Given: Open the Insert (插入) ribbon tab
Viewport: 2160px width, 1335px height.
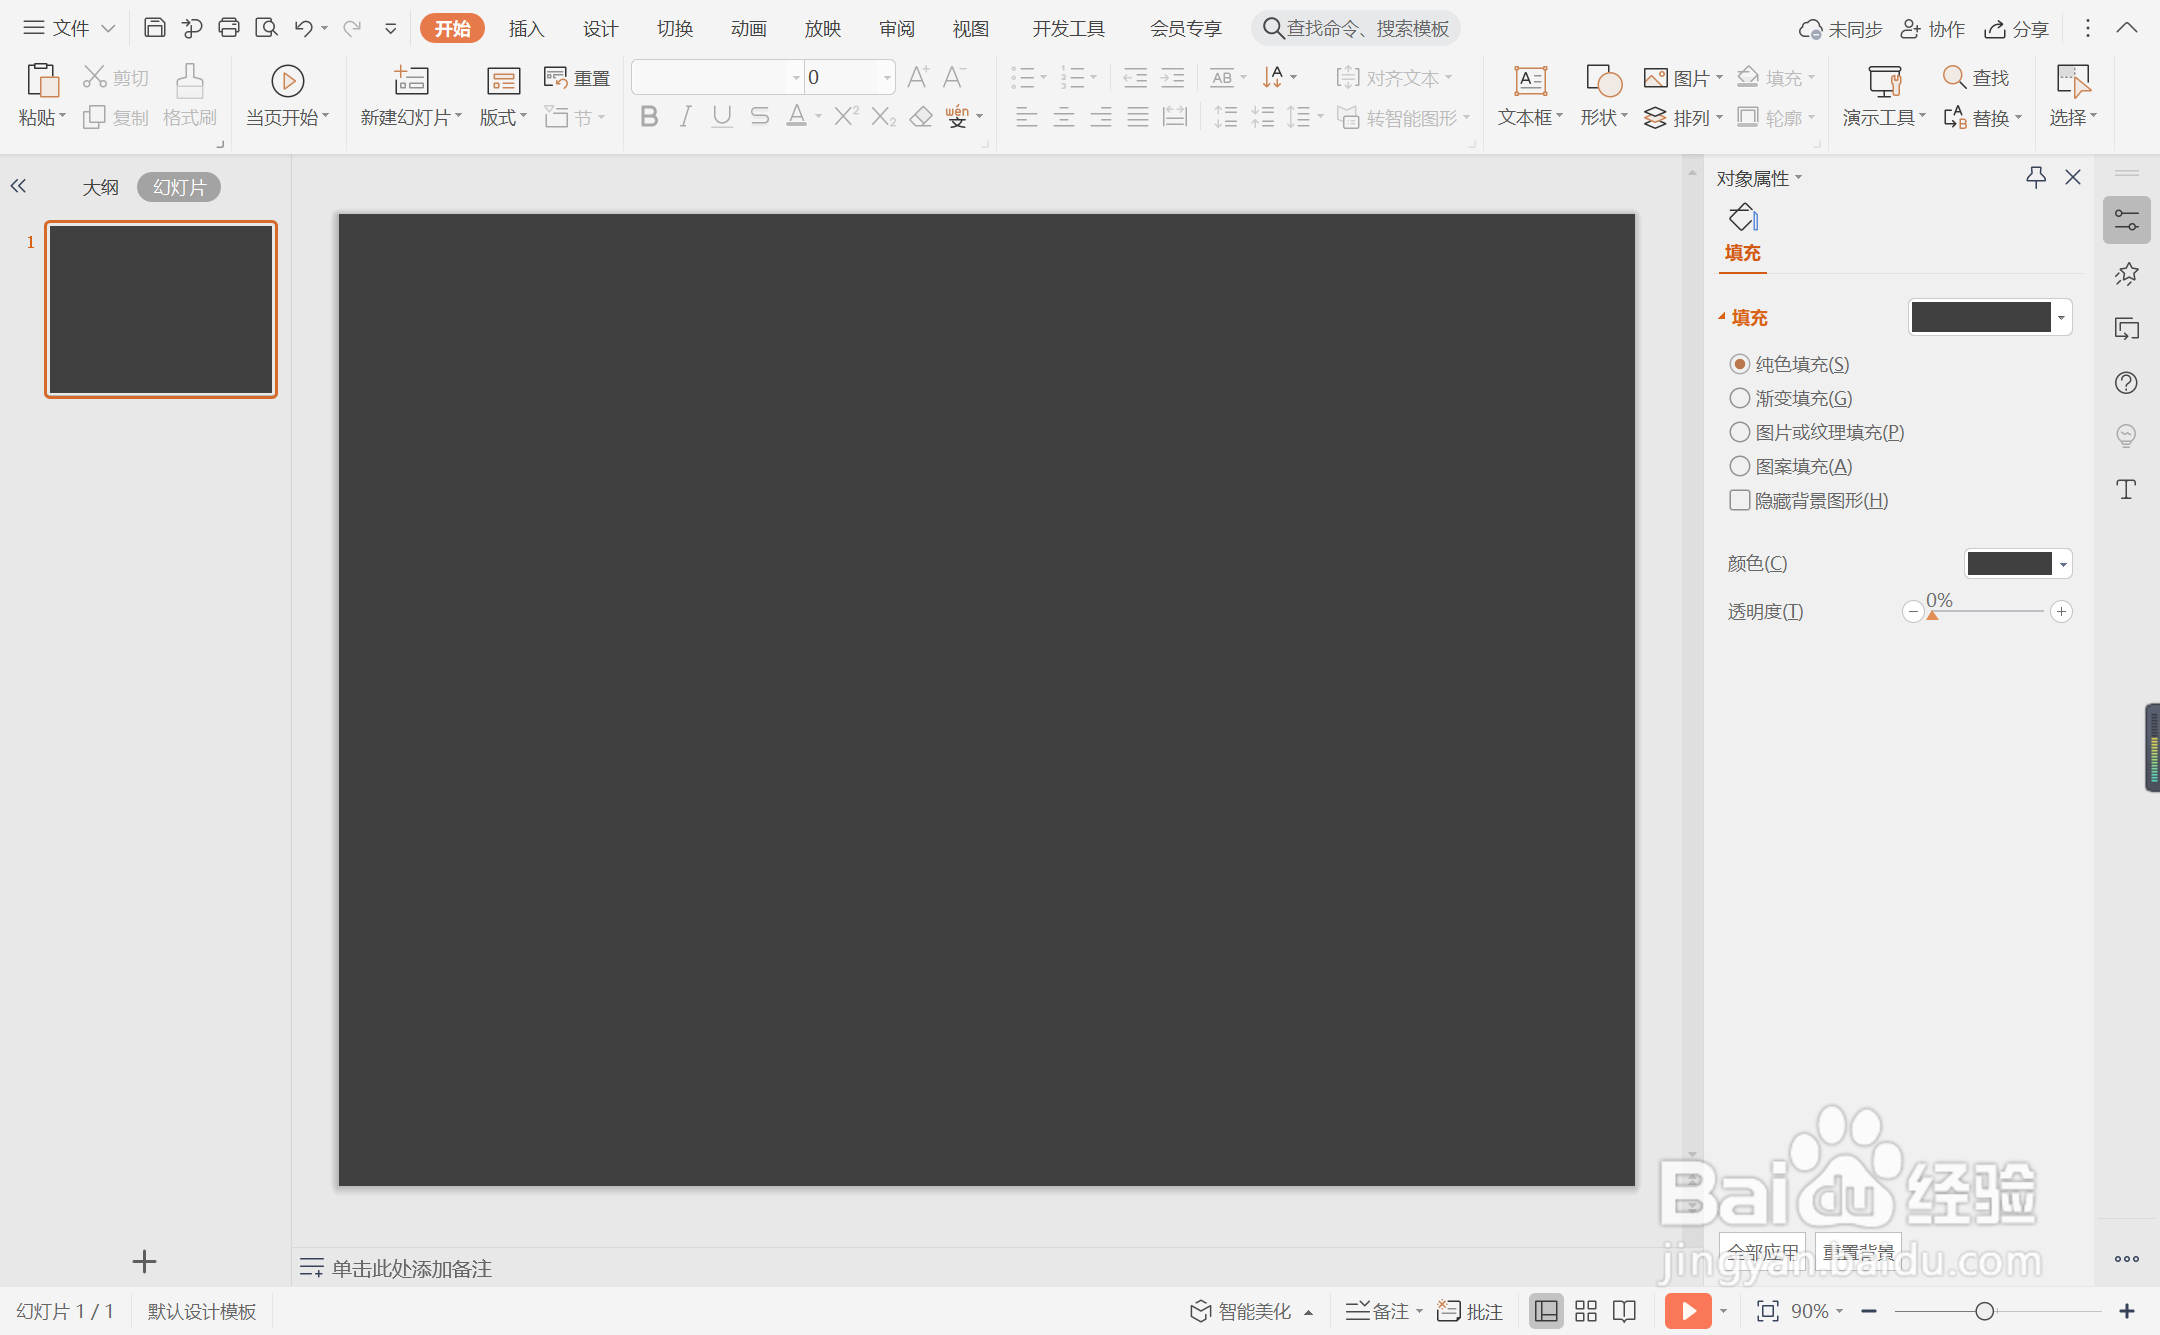Looking at the screenshot, I should pos(526,28).
